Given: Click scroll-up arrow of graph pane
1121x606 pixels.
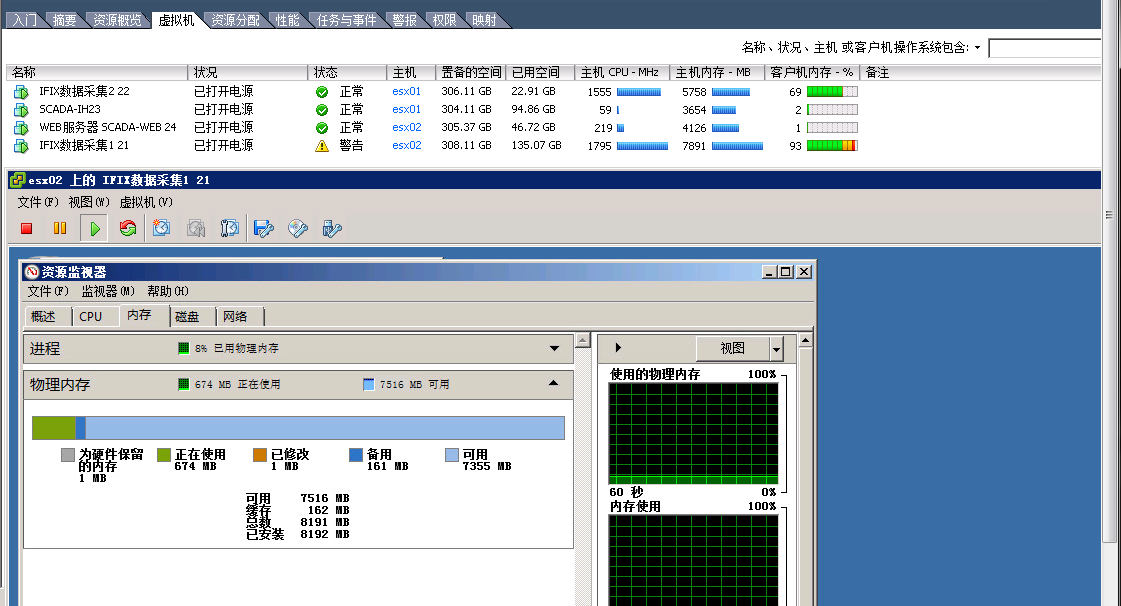Looking at the screenshot, I should point(806,340).
